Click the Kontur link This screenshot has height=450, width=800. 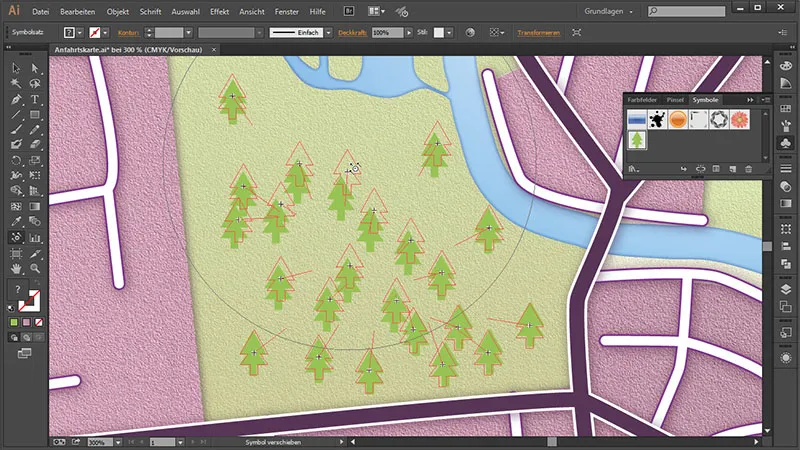point(128,33)
